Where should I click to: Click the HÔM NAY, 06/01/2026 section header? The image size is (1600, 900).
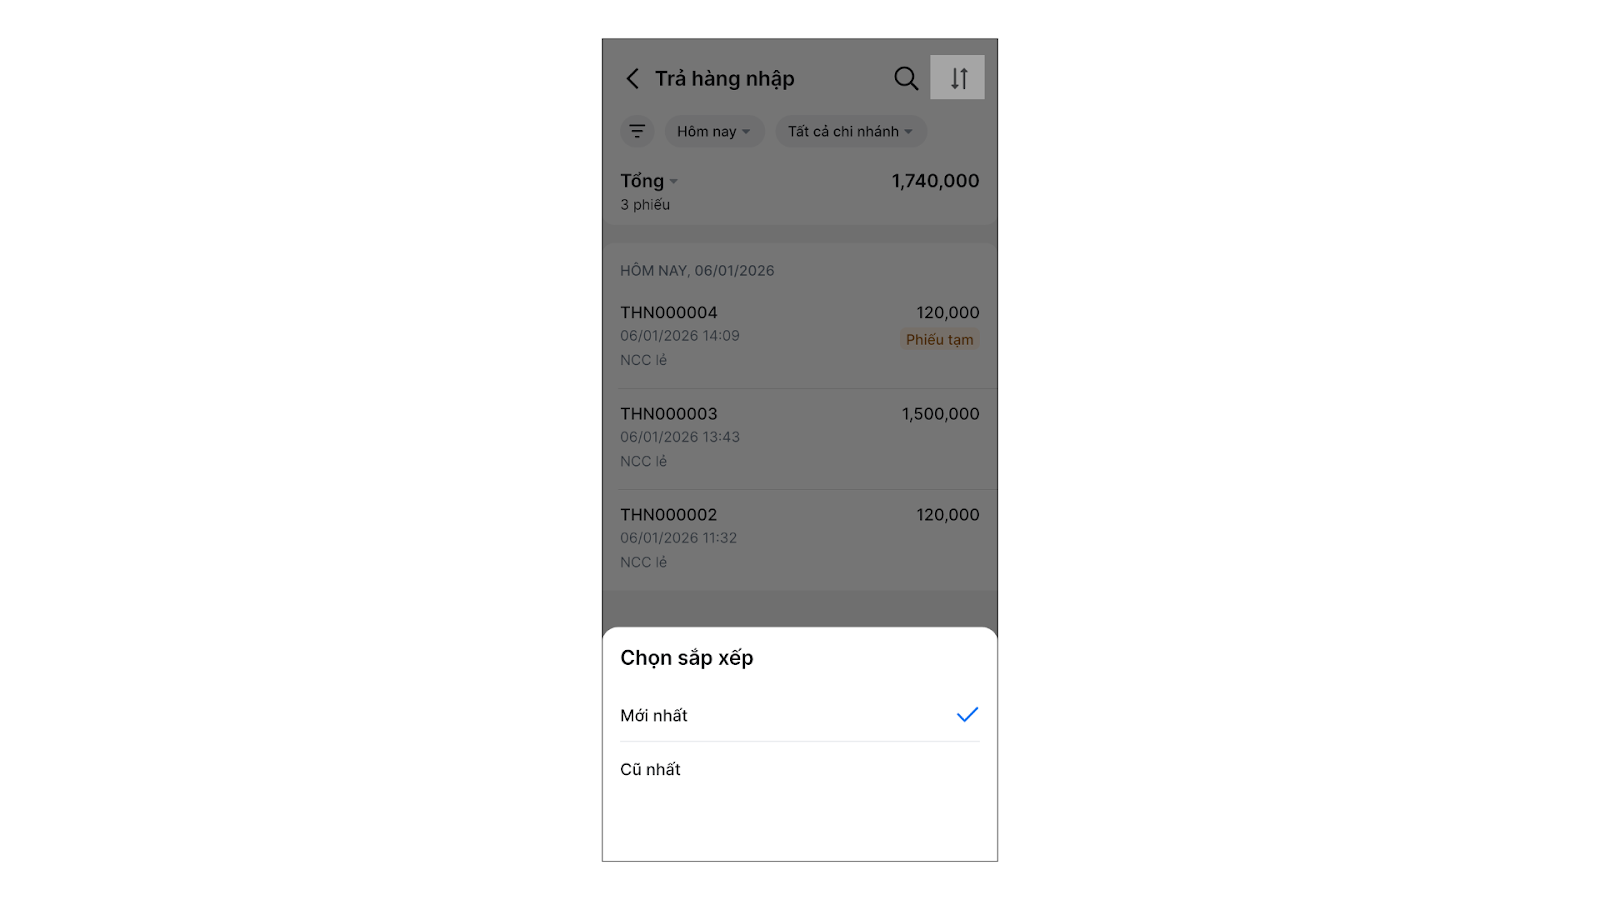pos(697,271)
